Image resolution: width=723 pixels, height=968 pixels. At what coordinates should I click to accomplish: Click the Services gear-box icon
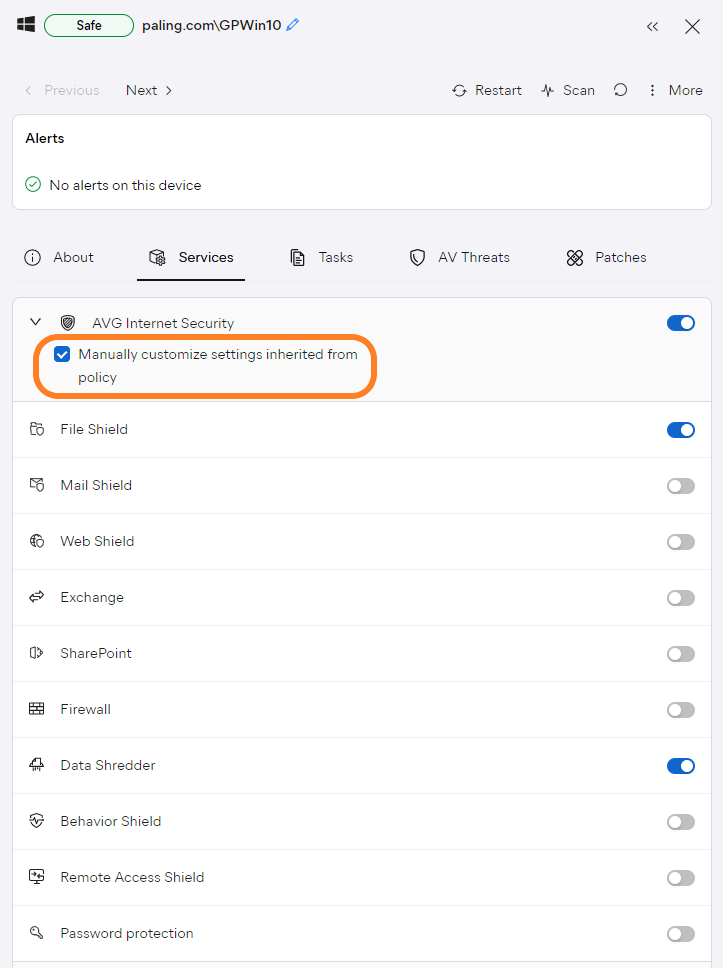click(157, 257)
